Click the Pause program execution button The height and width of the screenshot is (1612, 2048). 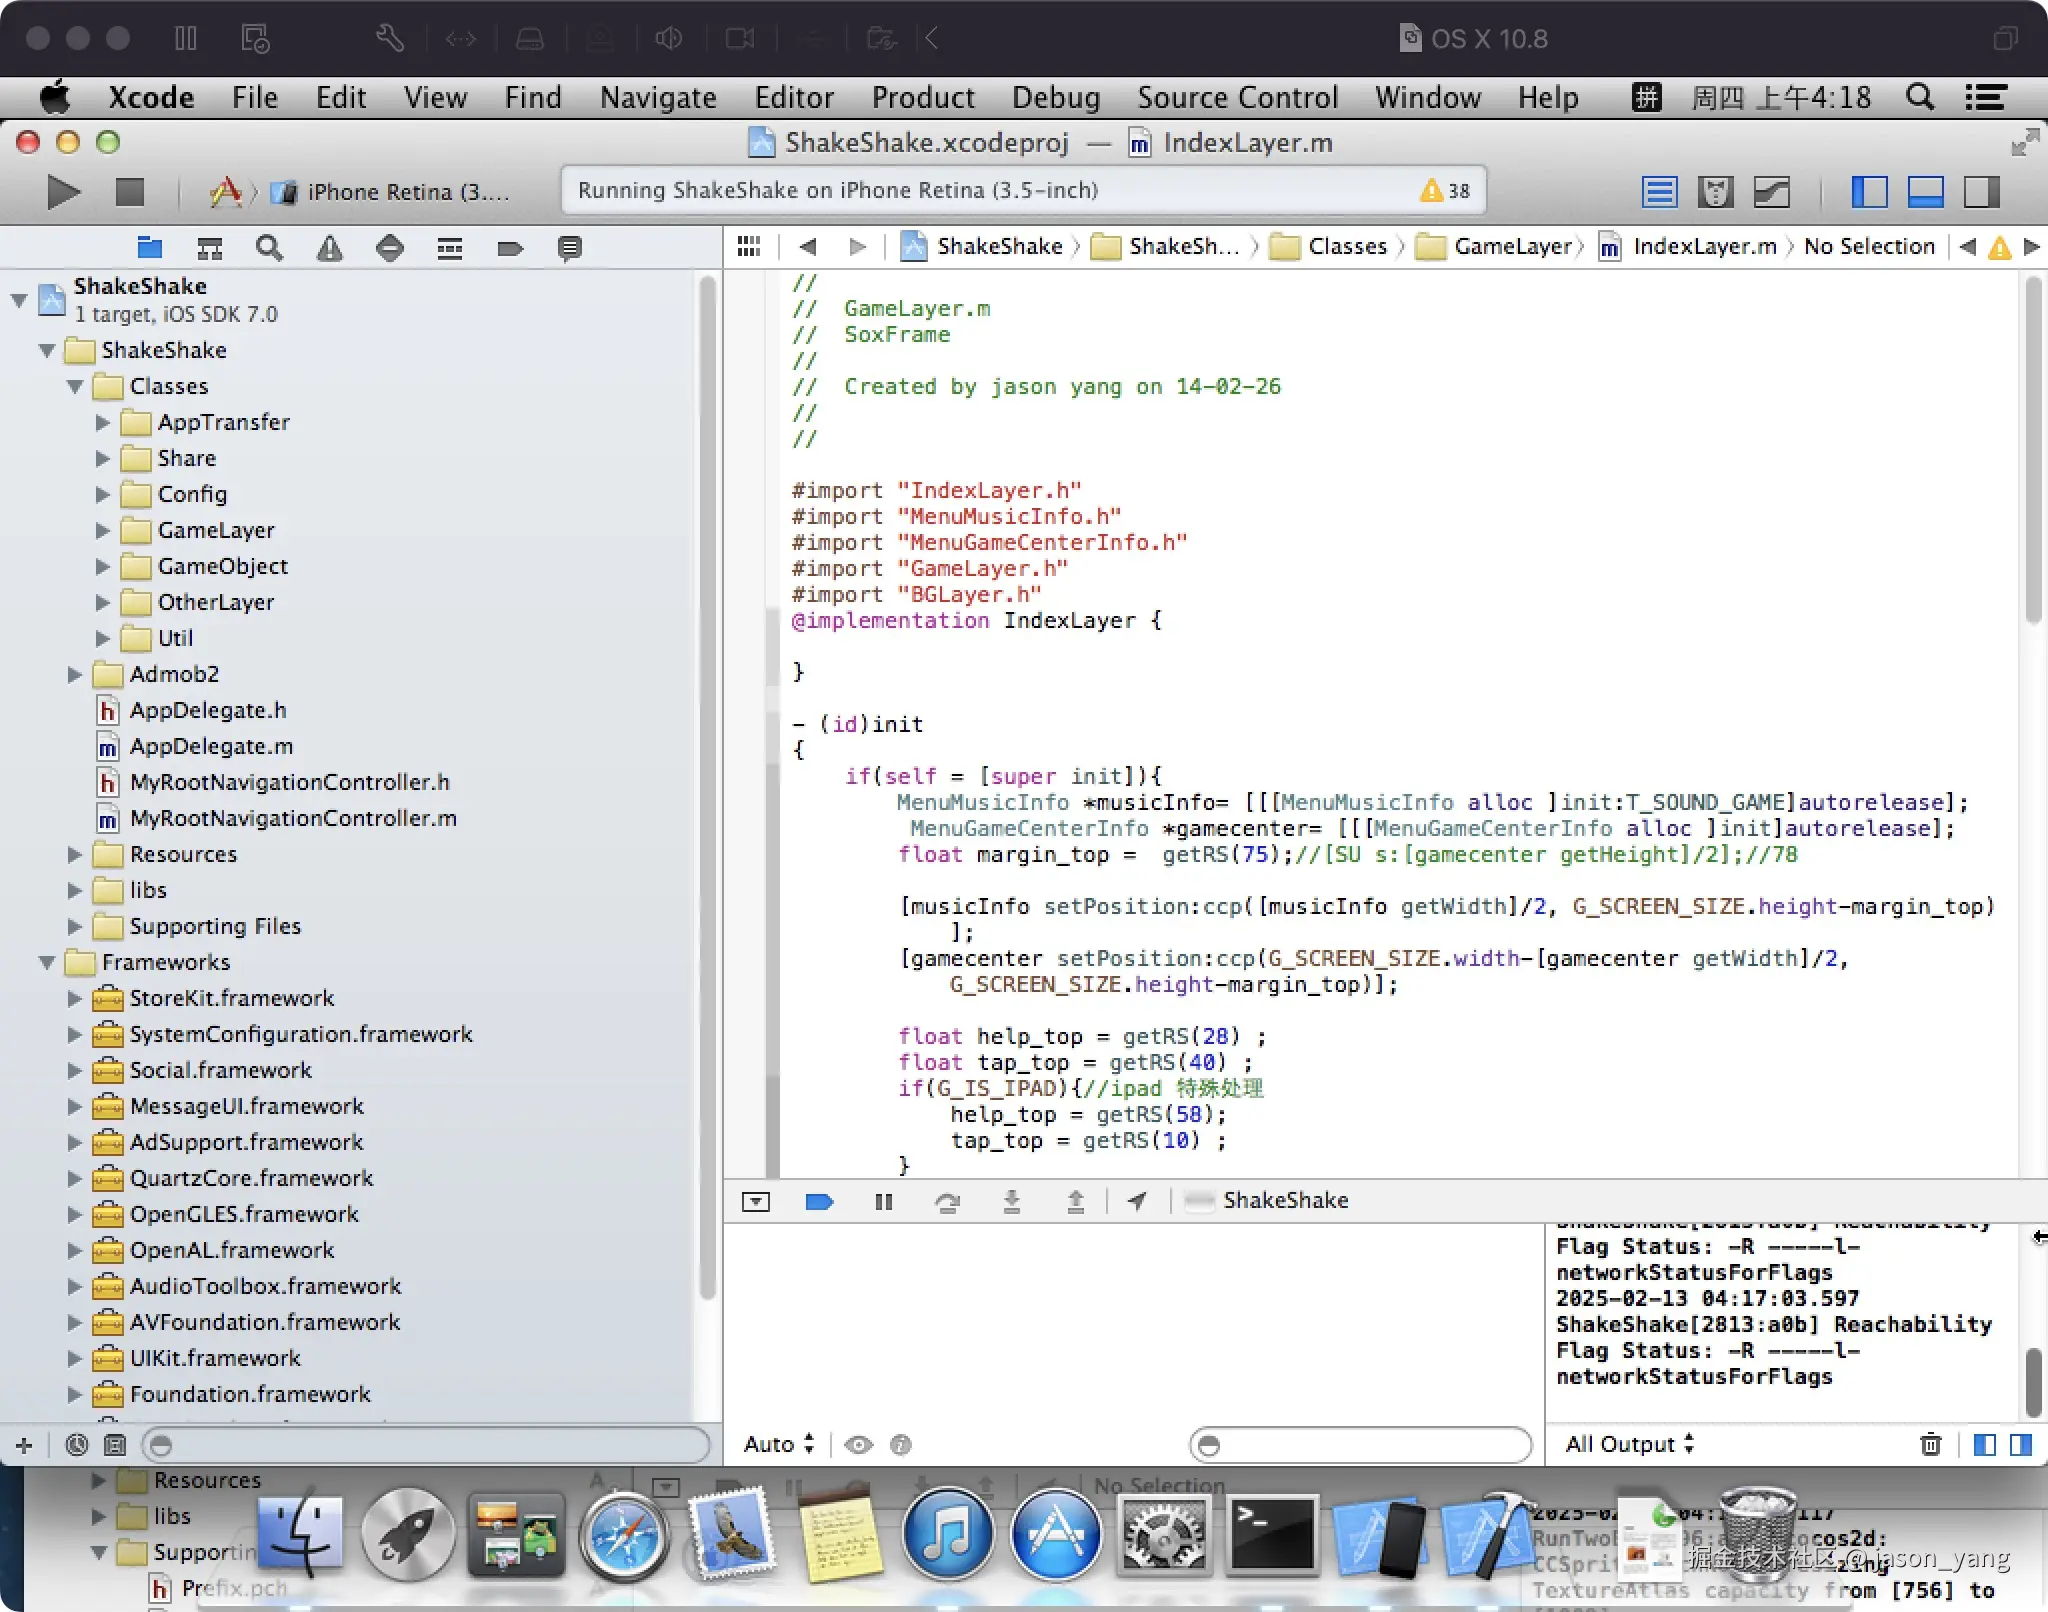(x=883, y=1201)
